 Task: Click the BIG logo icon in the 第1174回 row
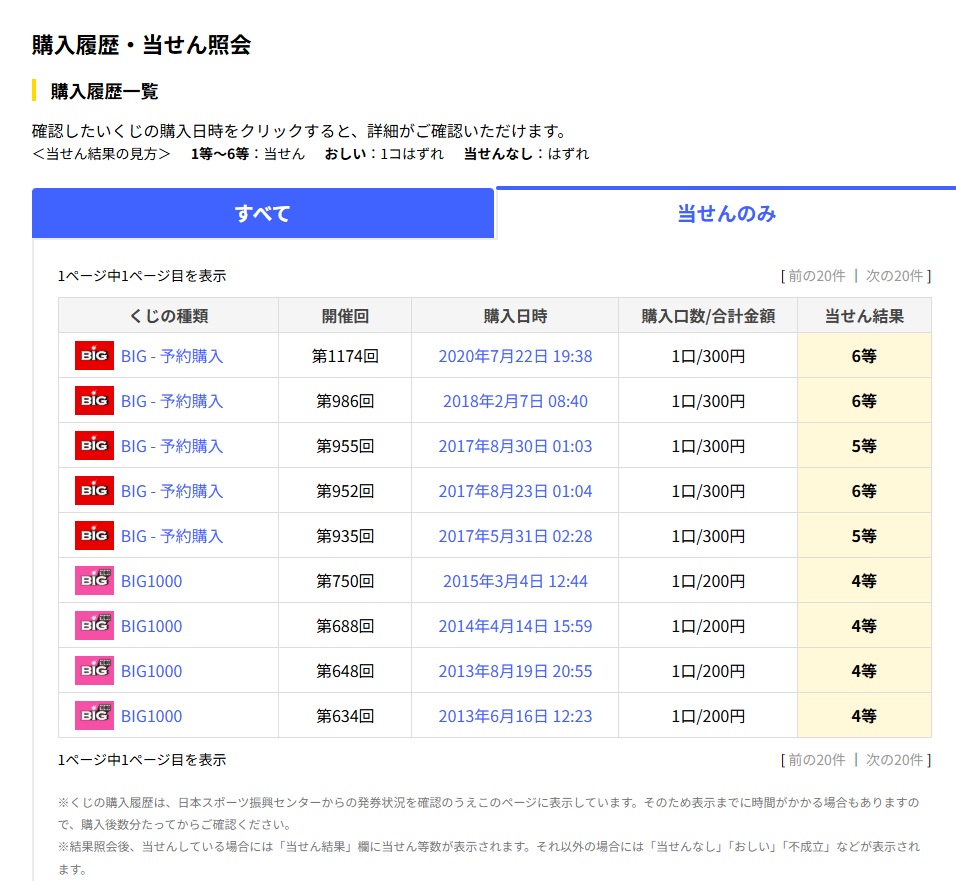[x=94, y=355]
